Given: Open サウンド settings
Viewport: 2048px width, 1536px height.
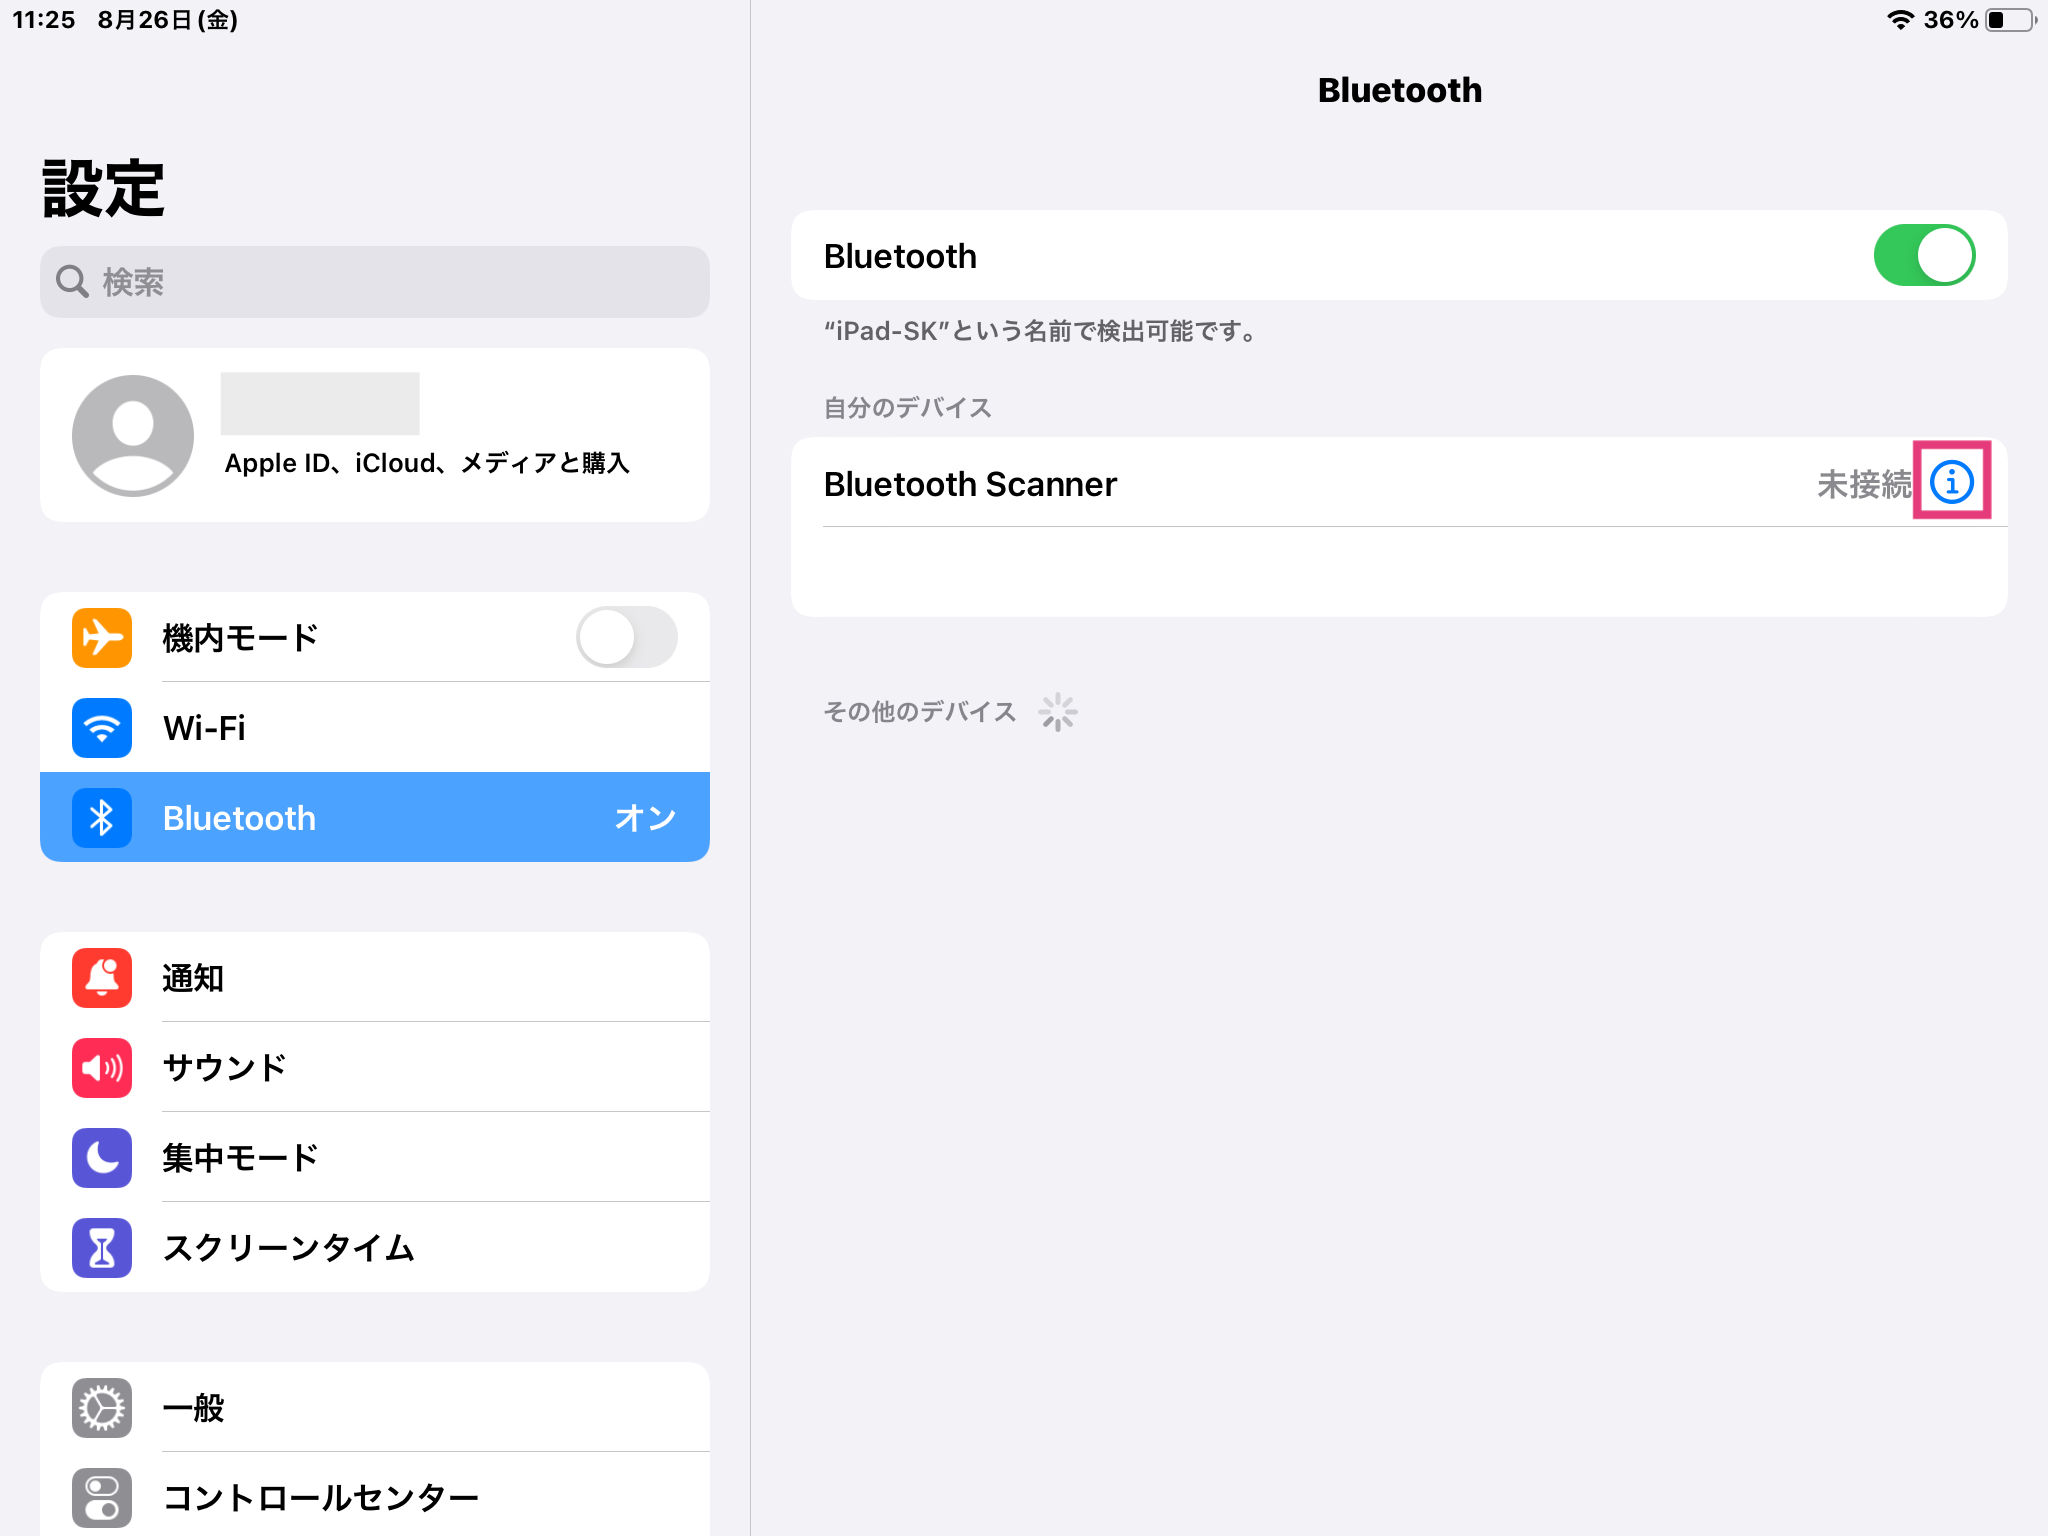Looking at the screenshot, I should click(x=375, y=1067).
